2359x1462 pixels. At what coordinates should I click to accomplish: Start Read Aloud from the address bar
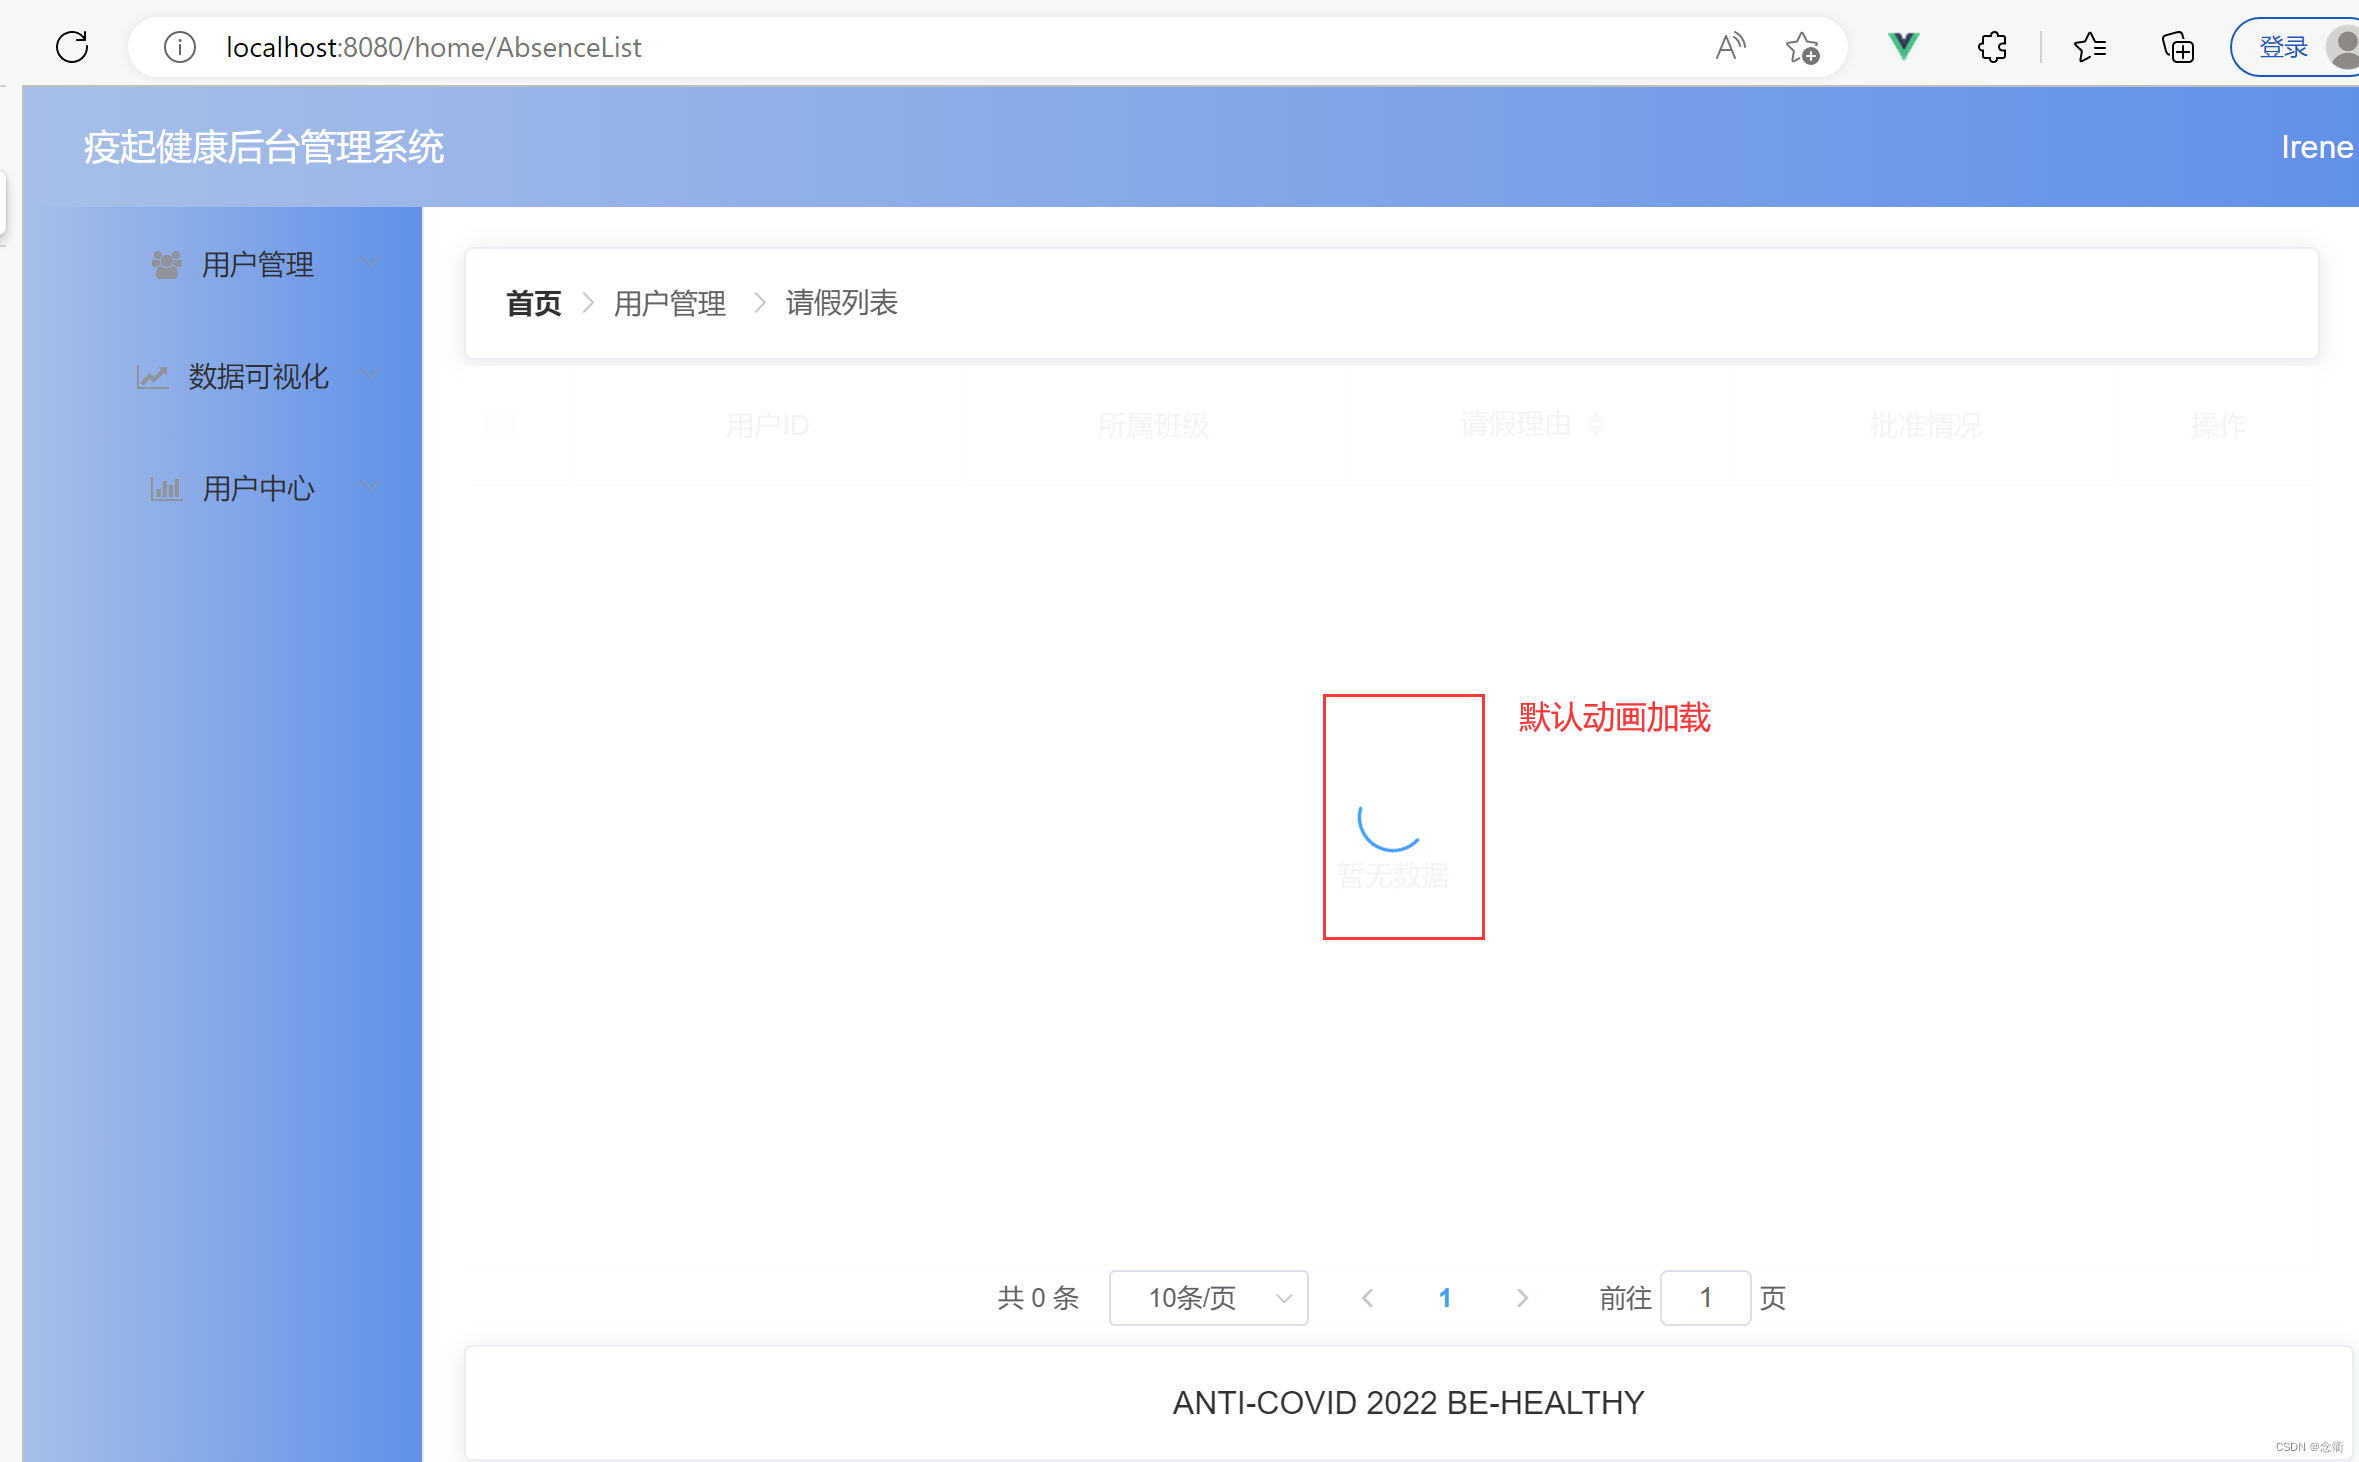point(1731,46)
